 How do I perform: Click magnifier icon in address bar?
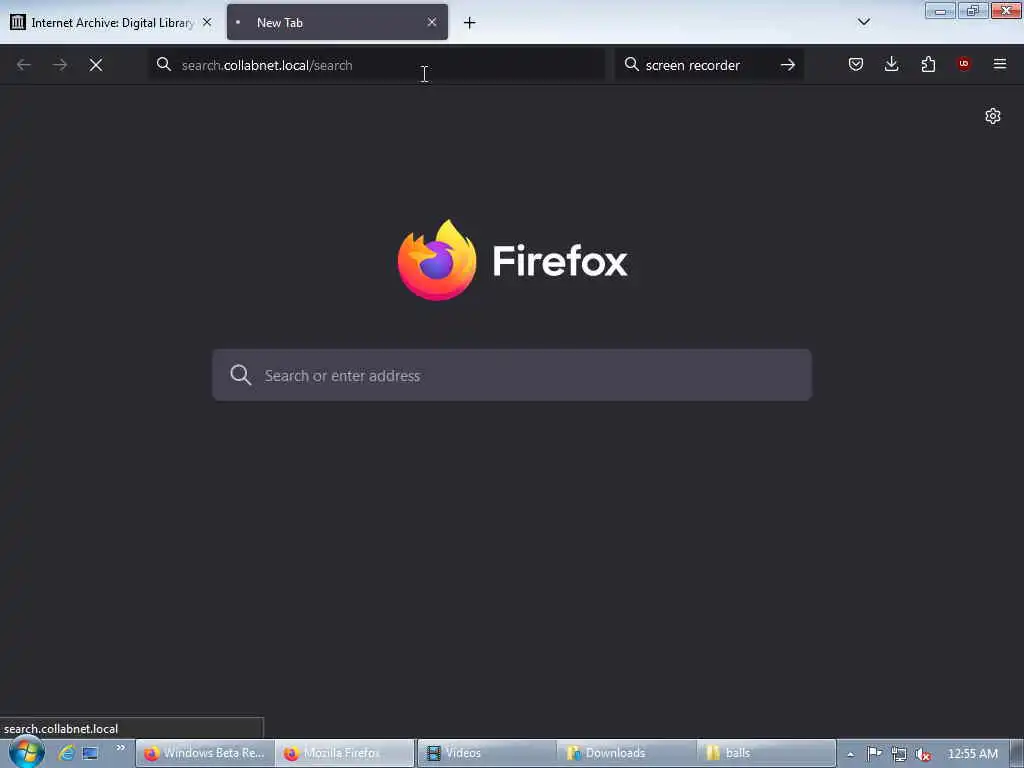(164, 65)
